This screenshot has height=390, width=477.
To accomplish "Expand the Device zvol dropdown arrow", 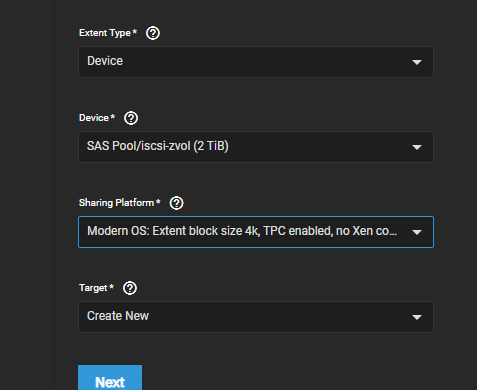I will point(417,147).
